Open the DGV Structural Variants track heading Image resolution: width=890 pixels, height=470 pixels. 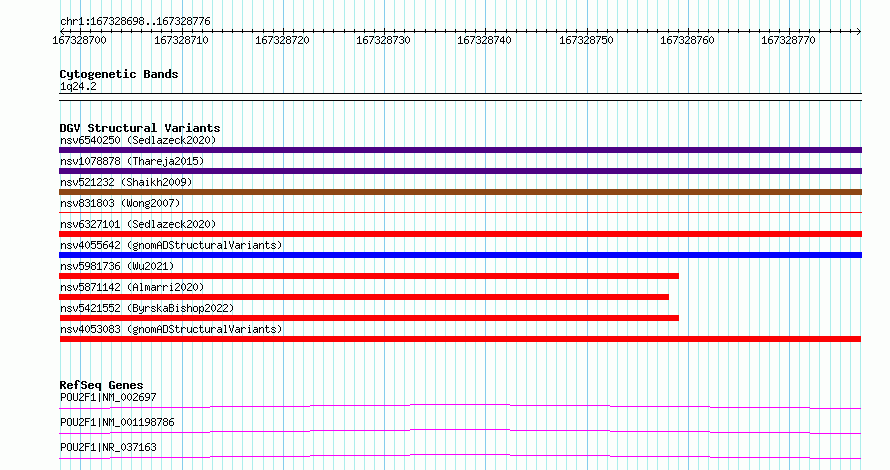point(140,128)
